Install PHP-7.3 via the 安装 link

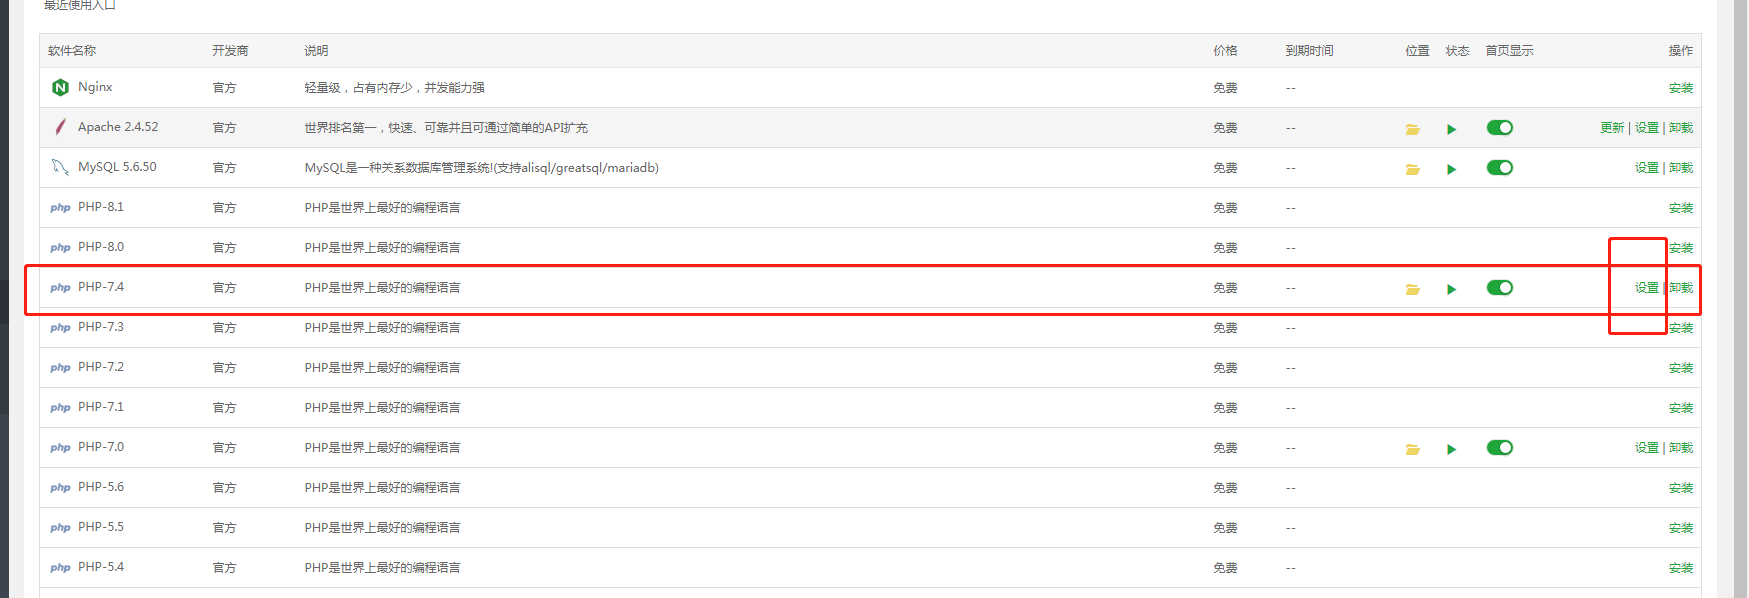1681,328
